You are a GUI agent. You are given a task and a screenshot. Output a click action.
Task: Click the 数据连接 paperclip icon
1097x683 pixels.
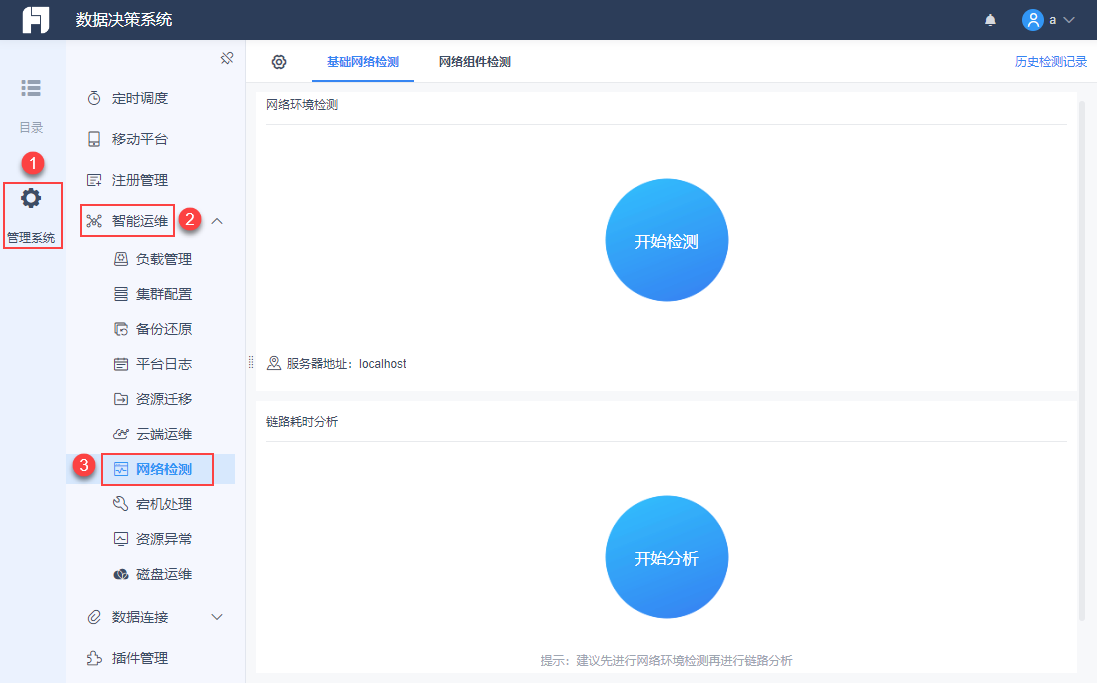94,617
